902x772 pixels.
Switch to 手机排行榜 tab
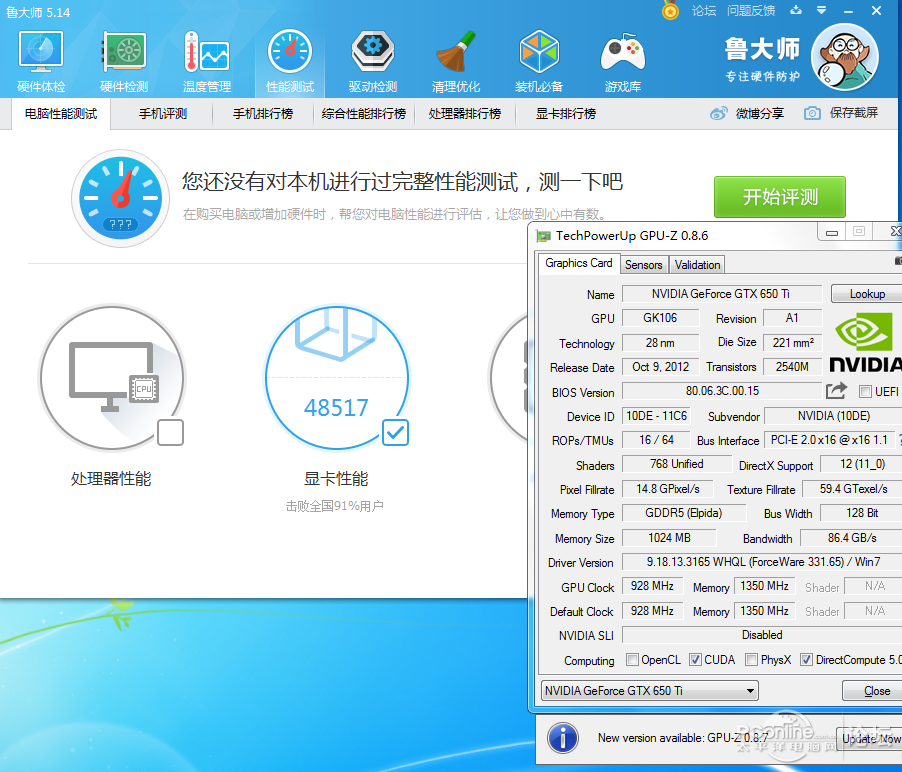pyautogui.click(x=263, y=114)
